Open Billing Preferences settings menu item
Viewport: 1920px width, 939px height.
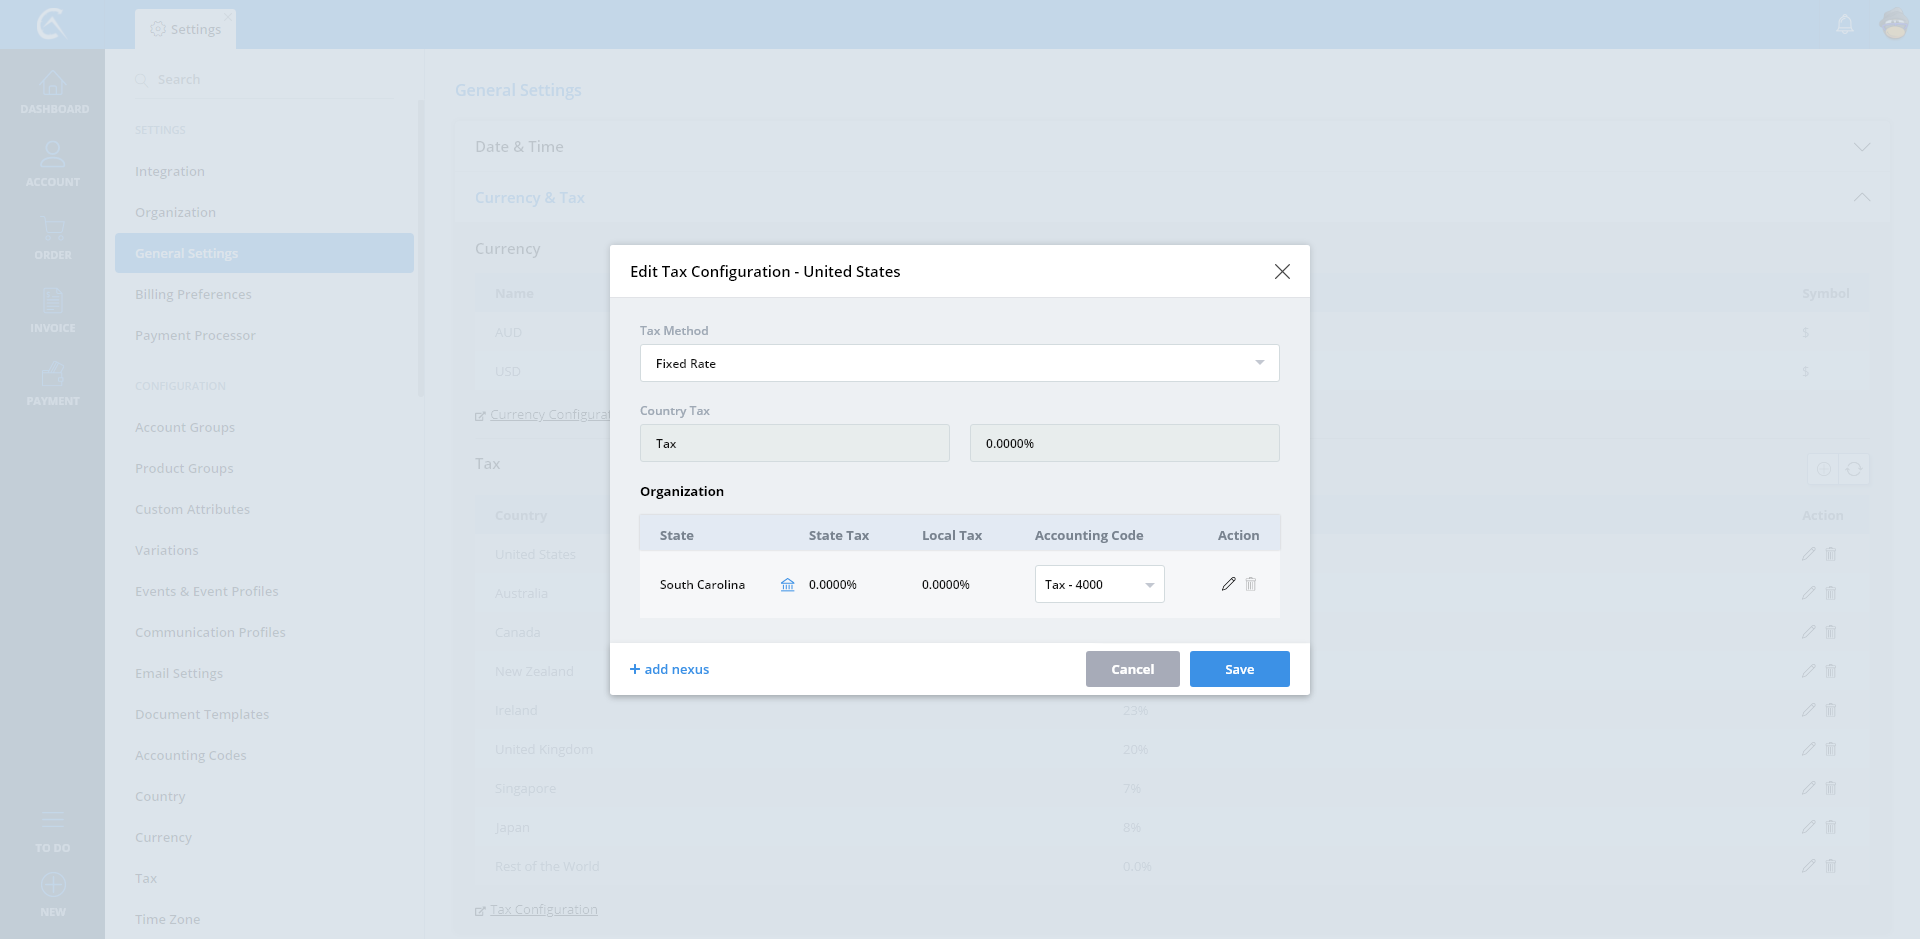pos(193,295)
